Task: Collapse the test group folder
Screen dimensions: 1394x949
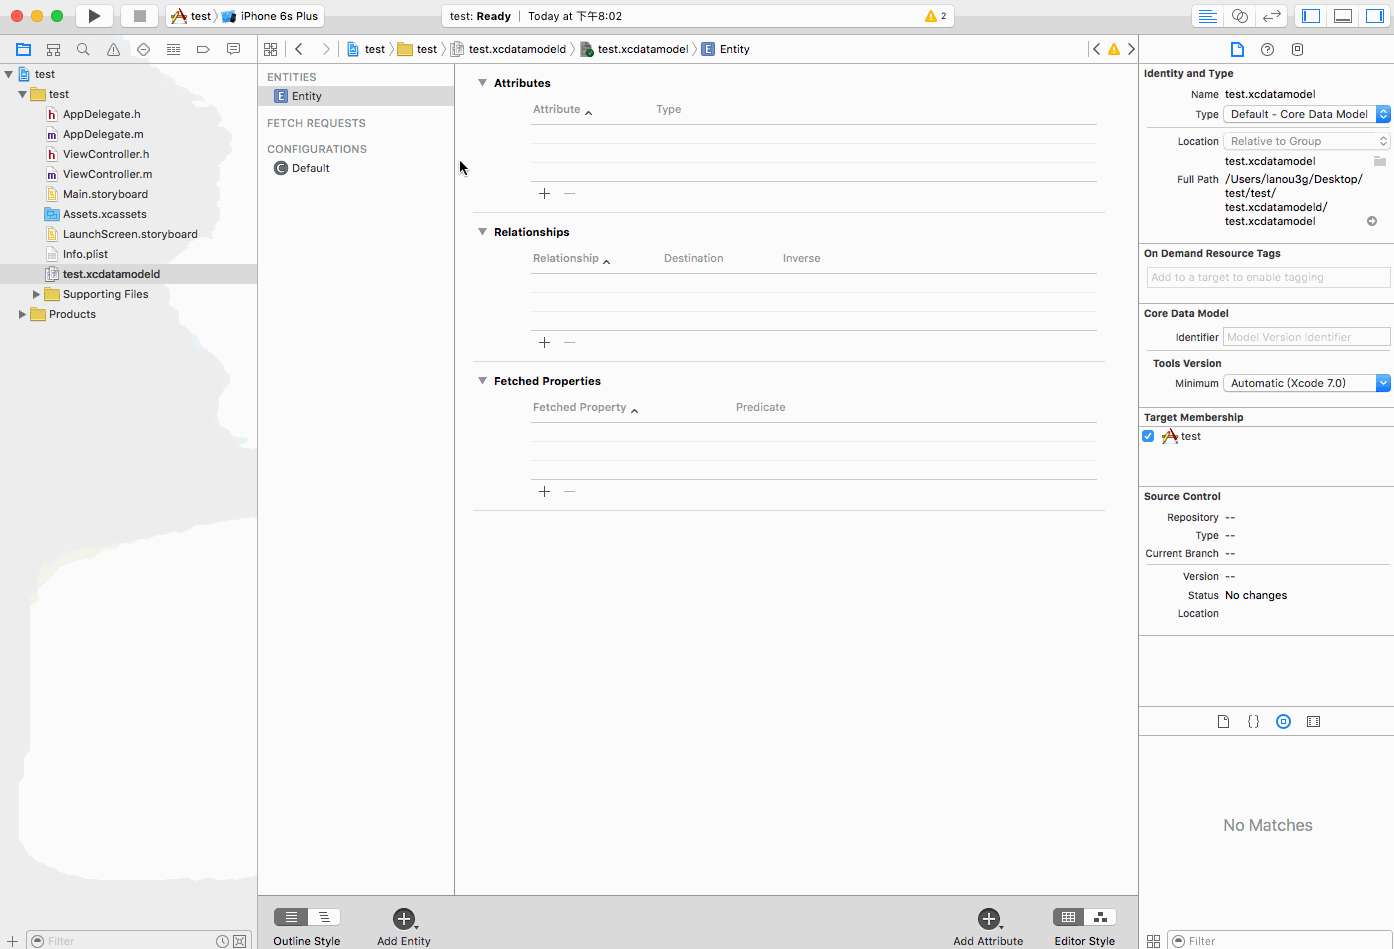Action: click(x=22, y=94)
